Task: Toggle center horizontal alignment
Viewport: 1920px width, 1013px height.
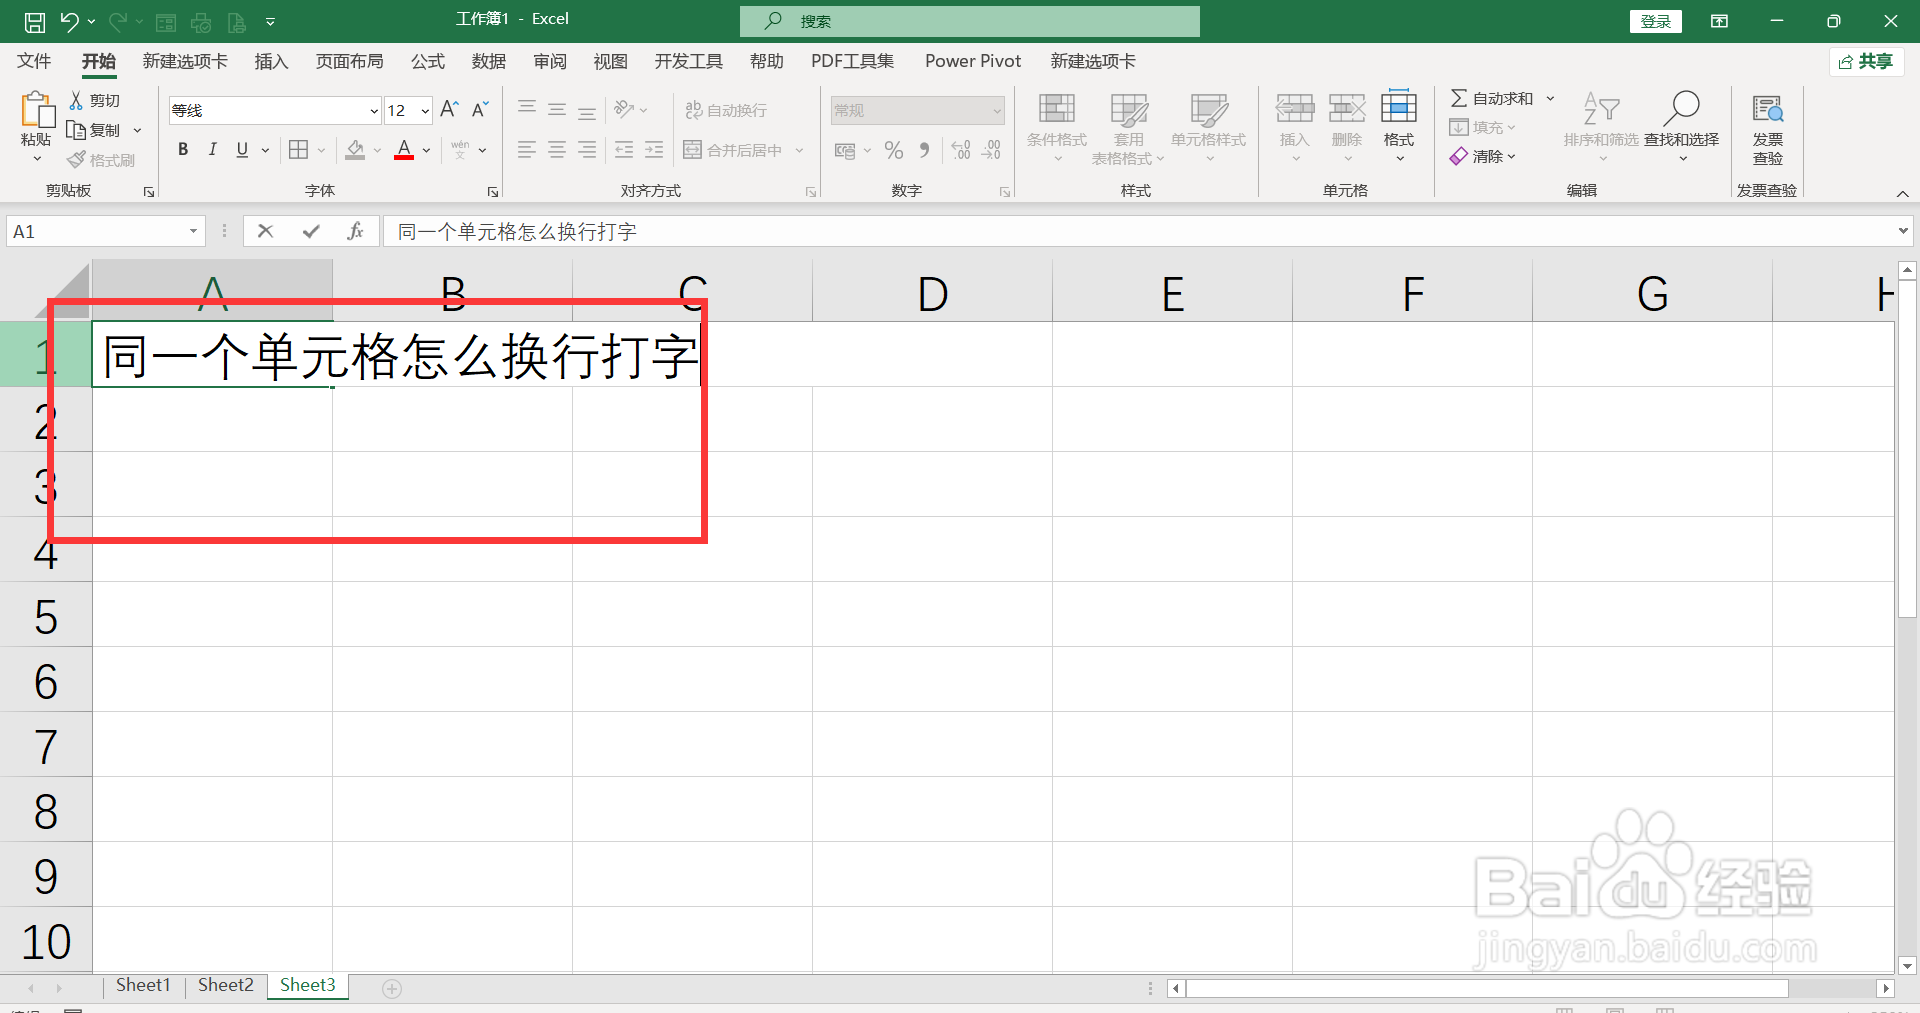Action: coord(557,150)
